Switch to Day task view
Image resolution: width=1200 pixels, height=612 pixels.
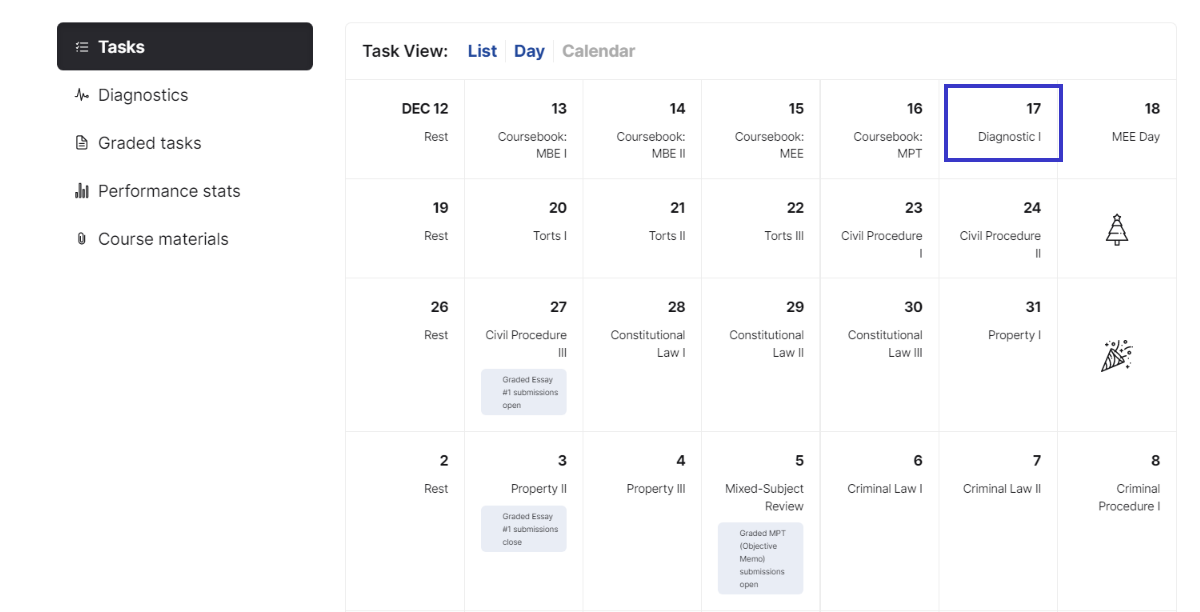point(529,51)
